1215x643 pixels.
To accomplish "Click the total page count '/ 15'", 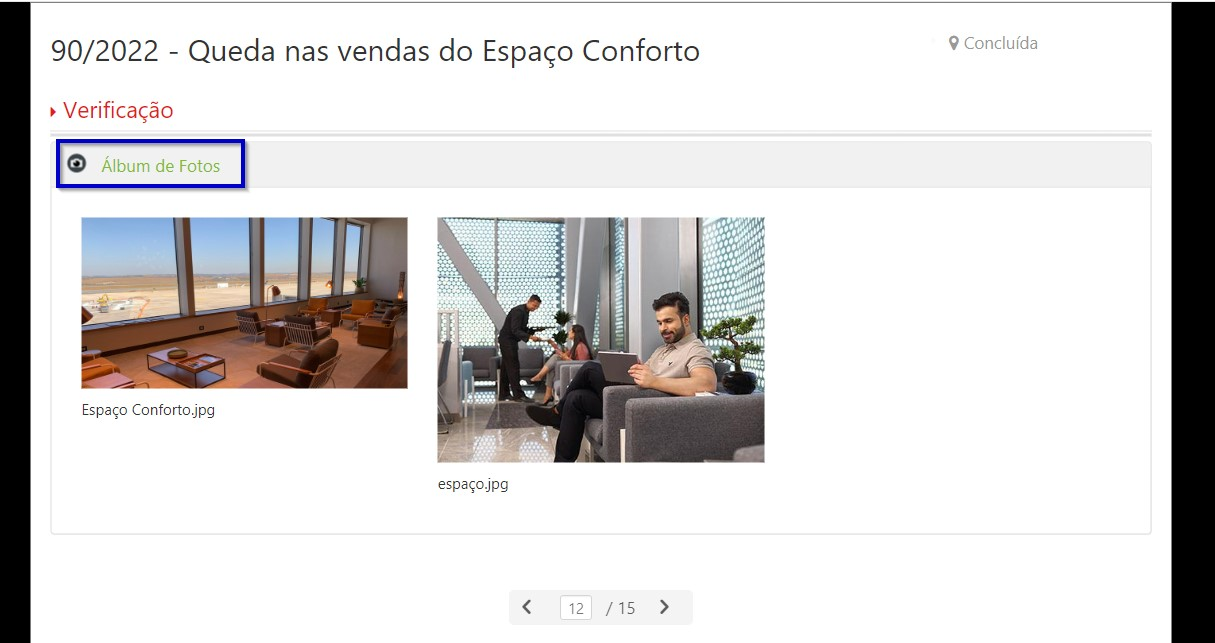I will coord(620,608).
